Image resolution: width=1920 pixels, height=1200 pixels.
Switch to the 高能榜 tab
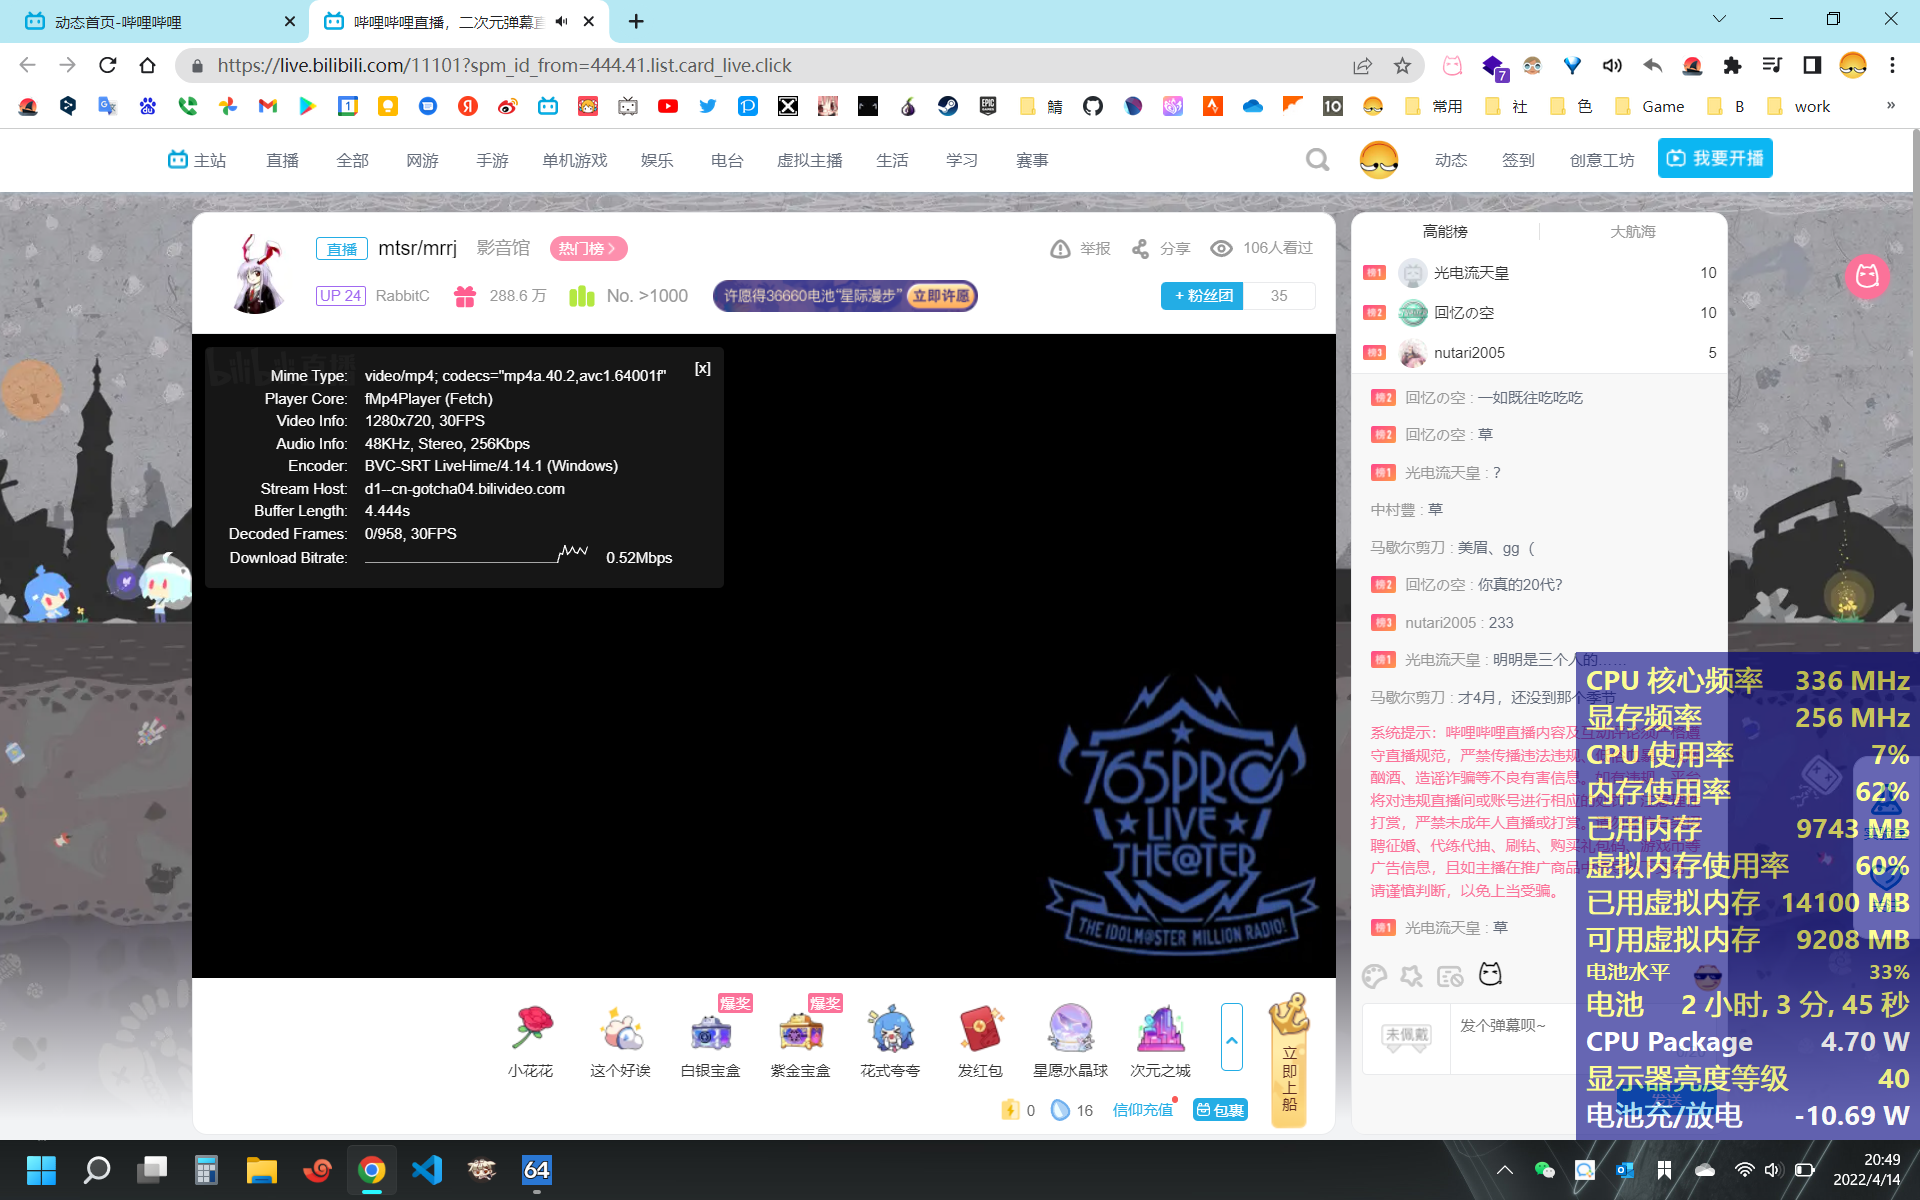coord(1445,232)
